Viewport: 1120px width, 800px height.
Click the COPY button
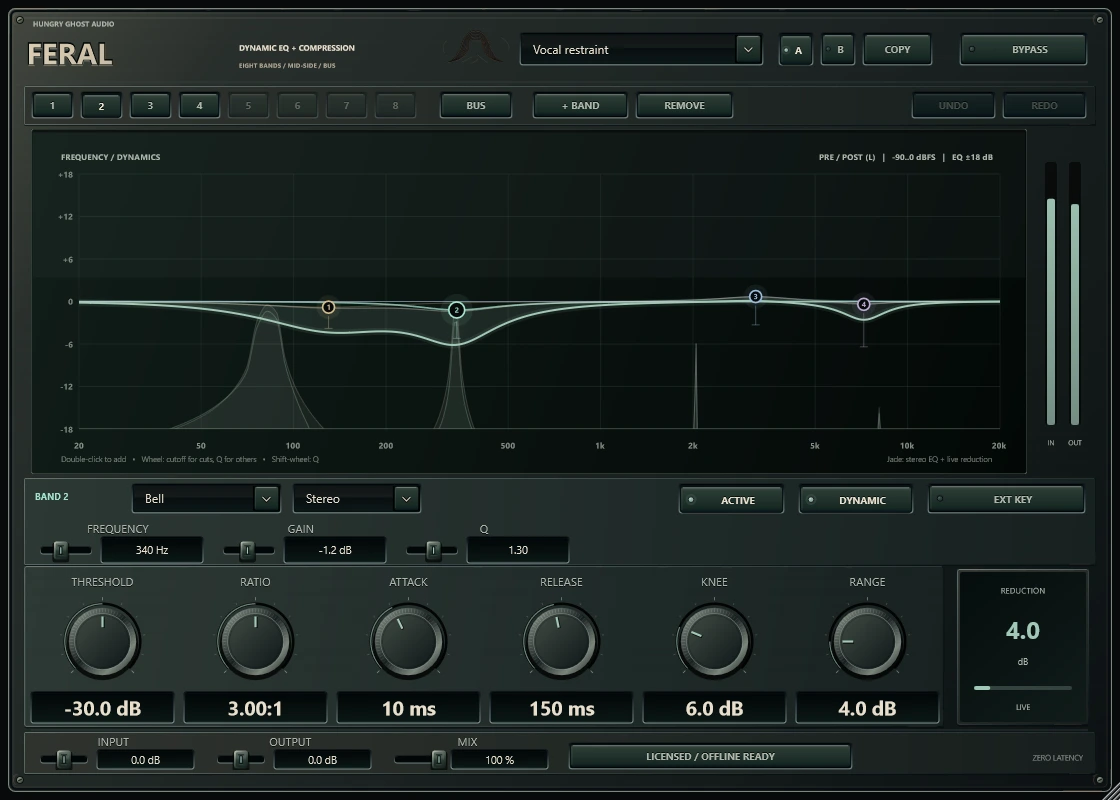[x=897, y=50]
